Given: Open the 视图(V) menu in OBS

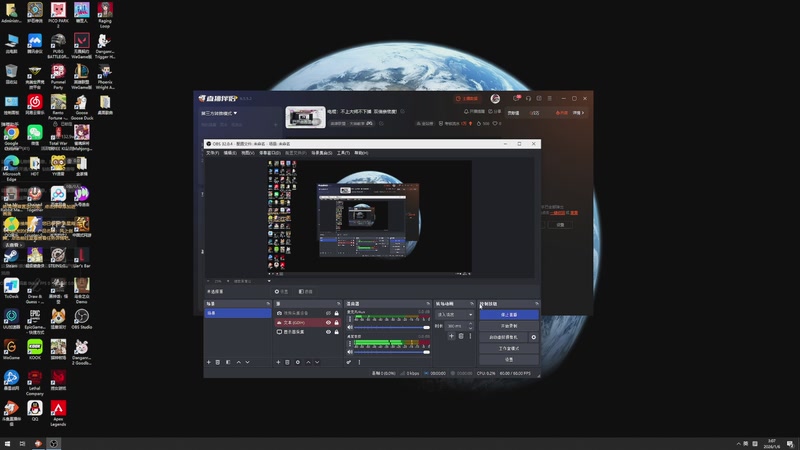Looking at the screenshot, I should pos(247,153).
